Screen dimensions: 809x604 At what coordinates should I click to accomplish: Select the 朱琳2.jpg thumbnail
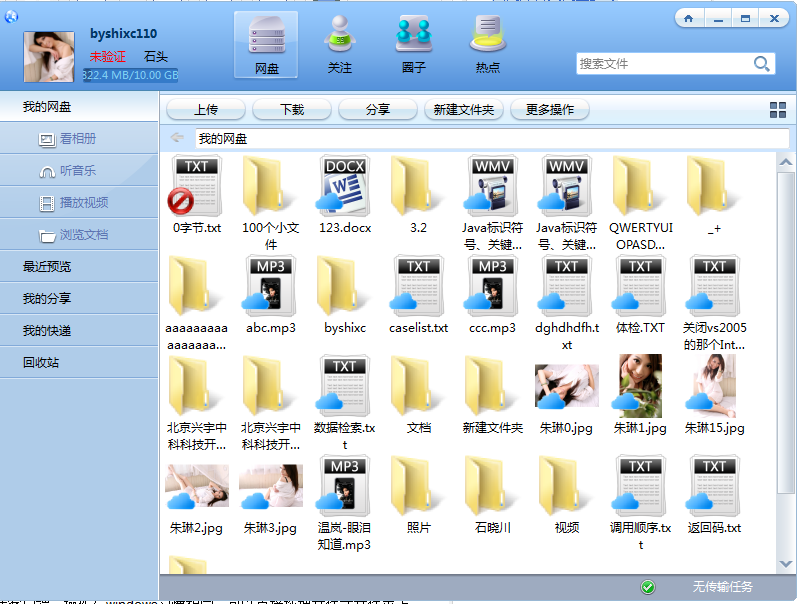coord(197,486)
